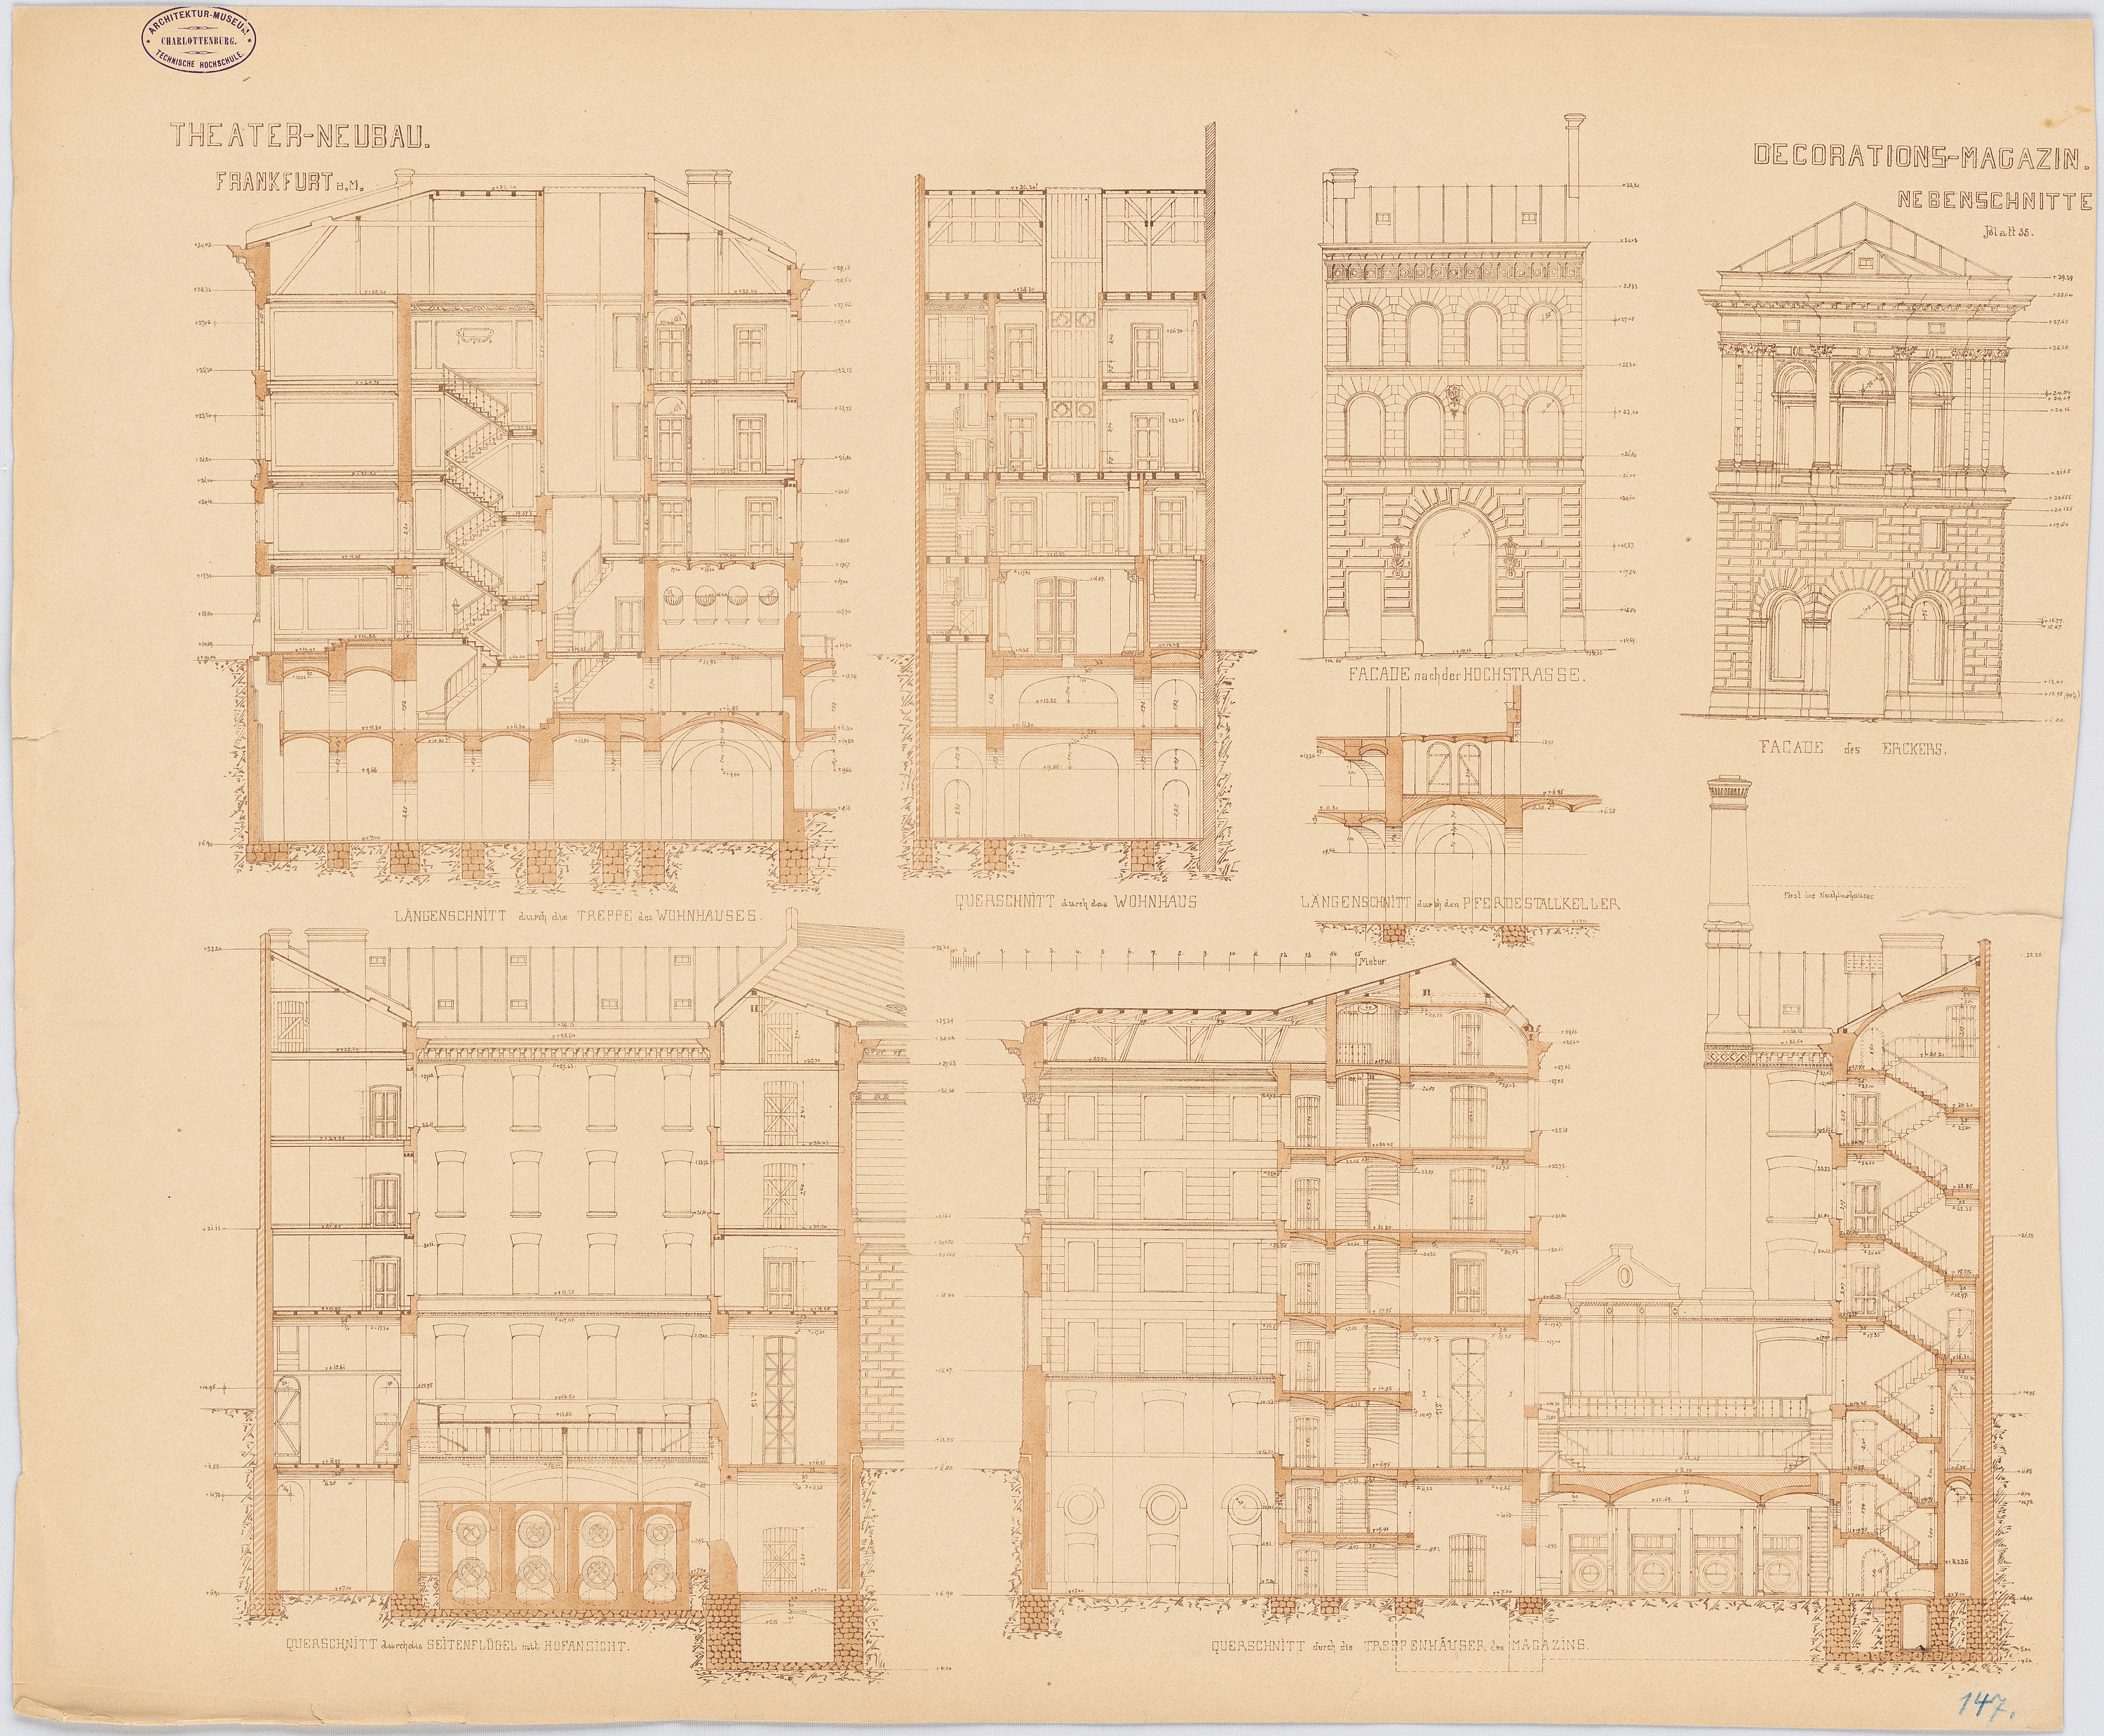Click the Querschnitt durch das Wohnhaus caption

(x=1076, y=901)
